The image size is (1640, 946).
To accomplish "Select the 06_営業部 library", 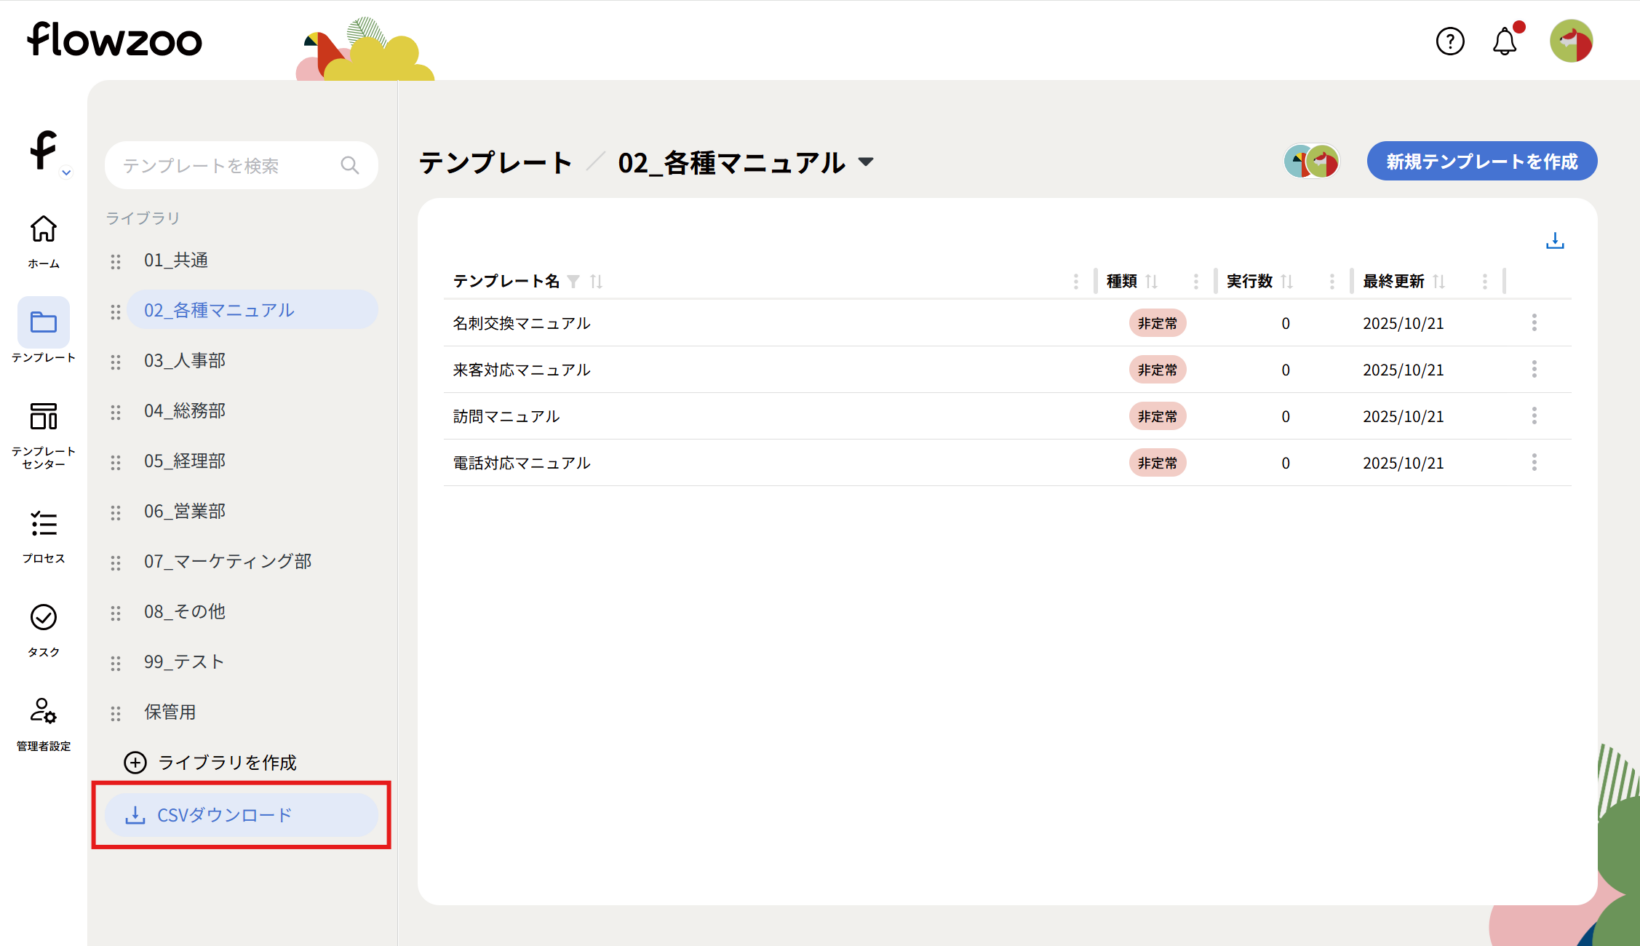I will point(185,511).
